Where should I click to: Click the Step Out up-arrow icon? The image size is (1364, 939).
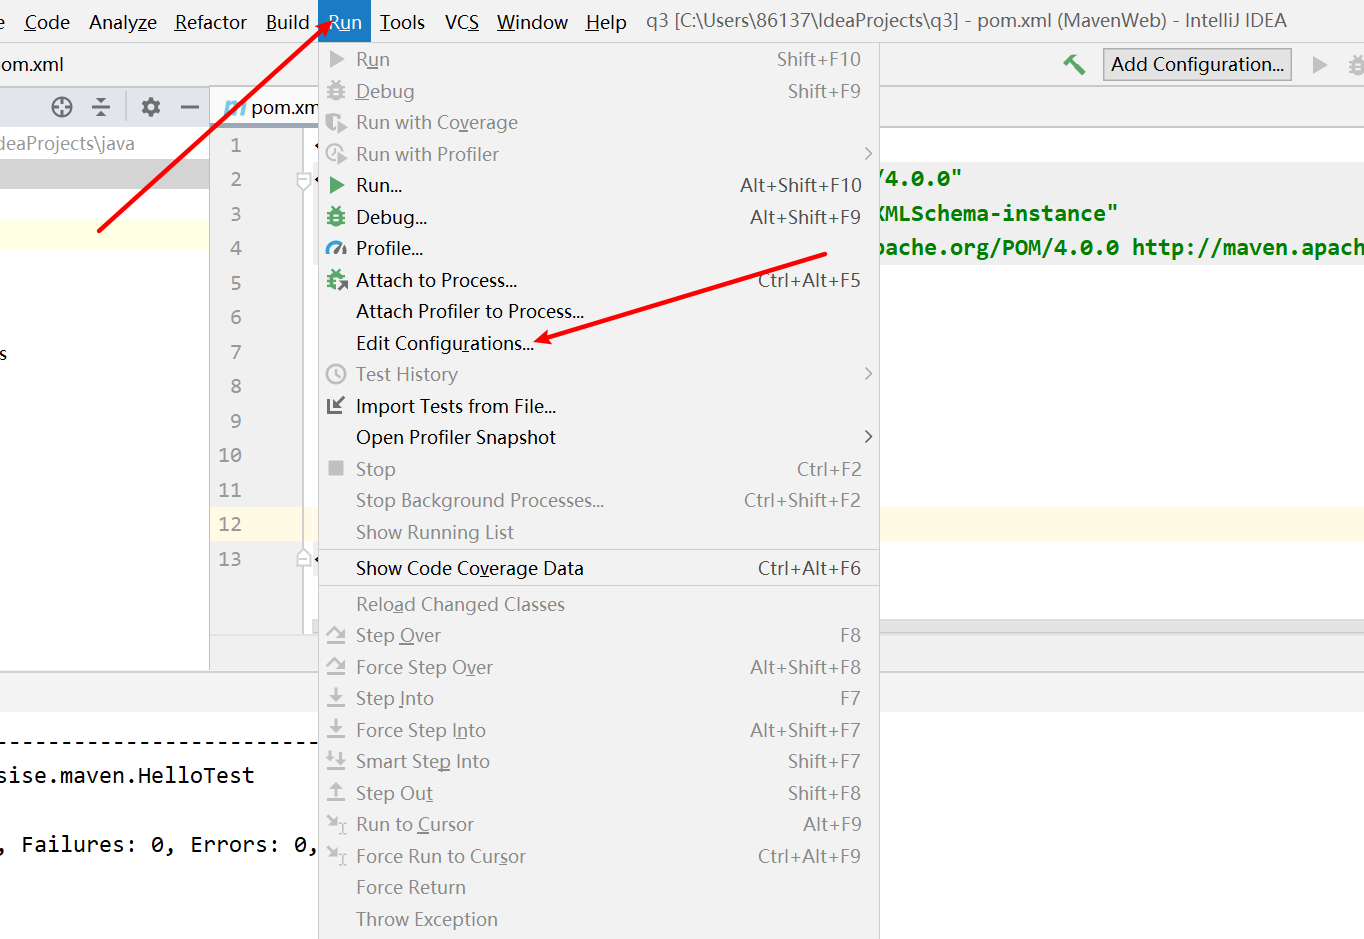point(336,793)
